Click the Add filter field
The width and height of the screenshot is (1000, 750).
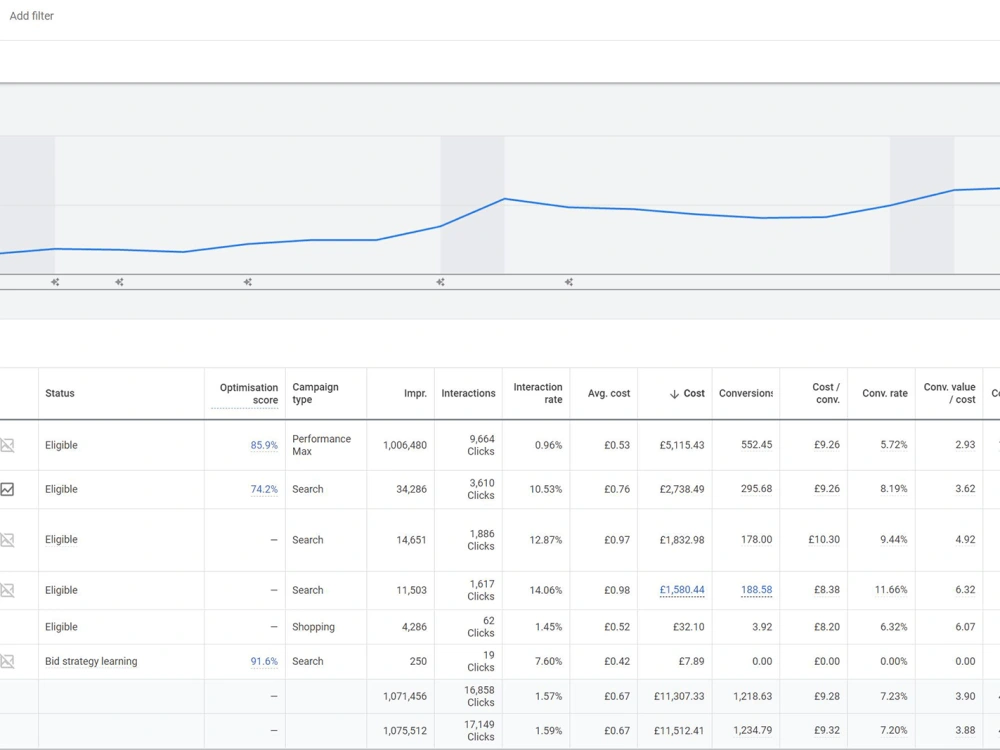31,16
